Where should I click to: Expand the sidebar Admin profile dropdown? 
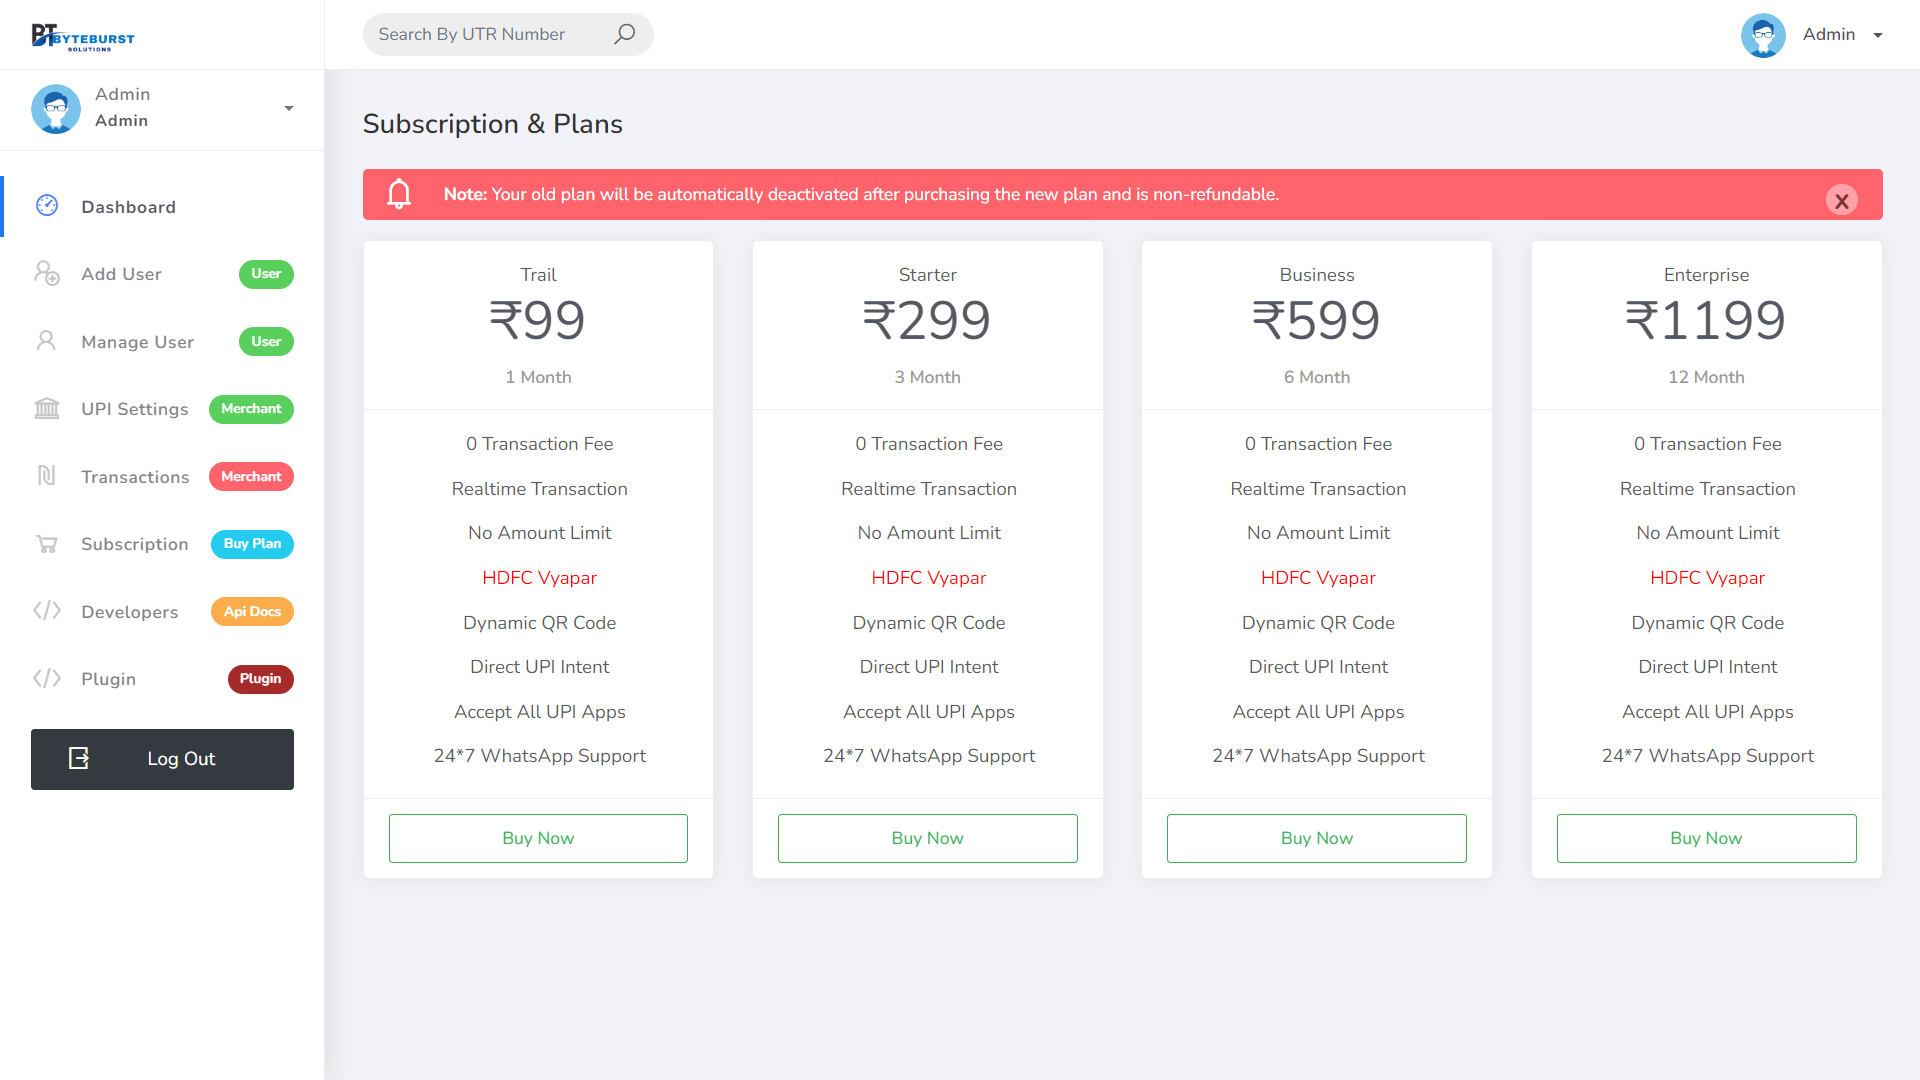[x=288, y=108]
